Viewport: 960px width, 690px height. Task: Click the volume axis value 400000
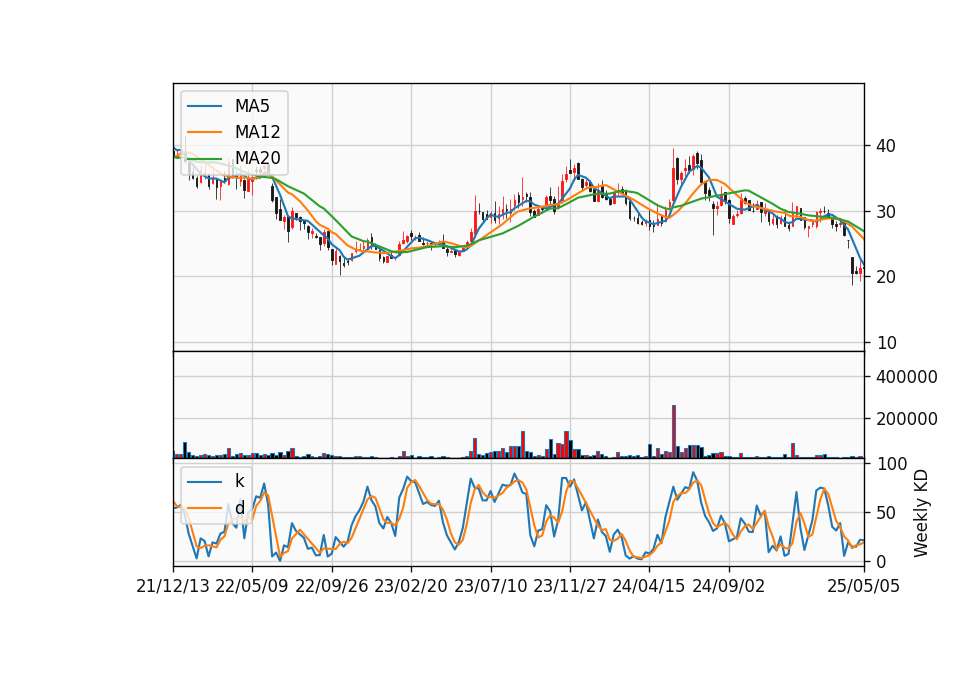tap(907, 377)
